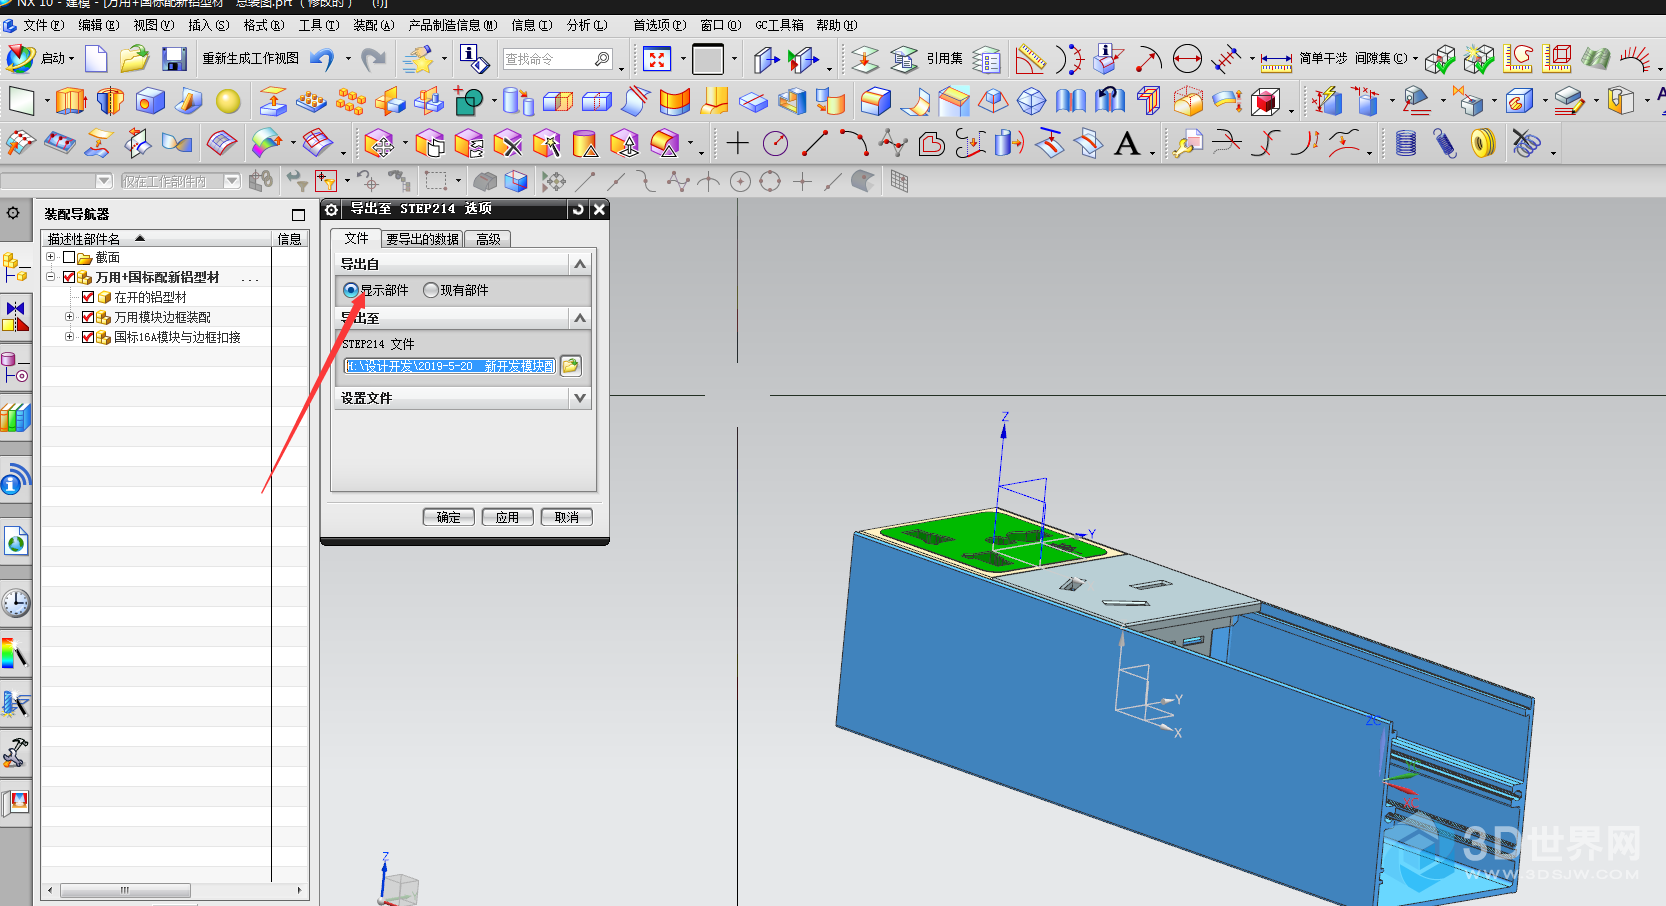Collapse the 导出至 section
This screenshot has width=1666, height=906.
(580, 318)
